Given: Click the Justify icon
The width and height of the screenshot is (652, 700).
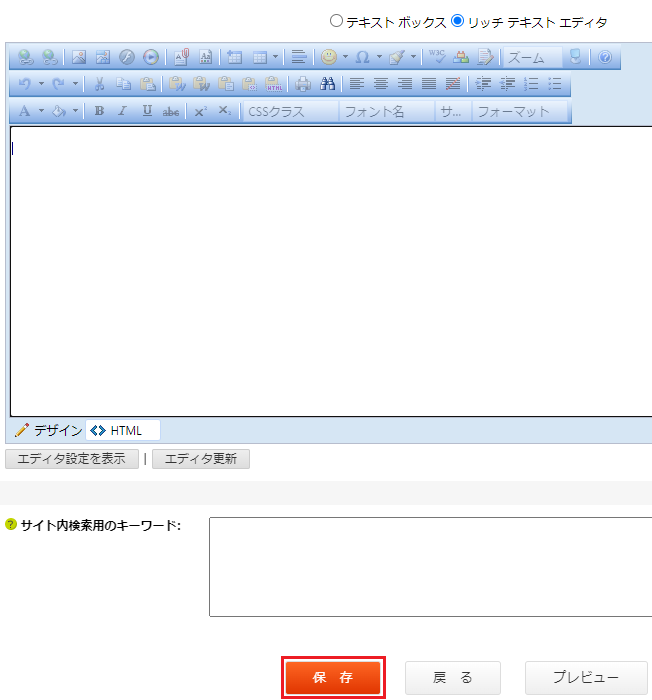Looking at the screenshot, I should (x=429, y=83).
